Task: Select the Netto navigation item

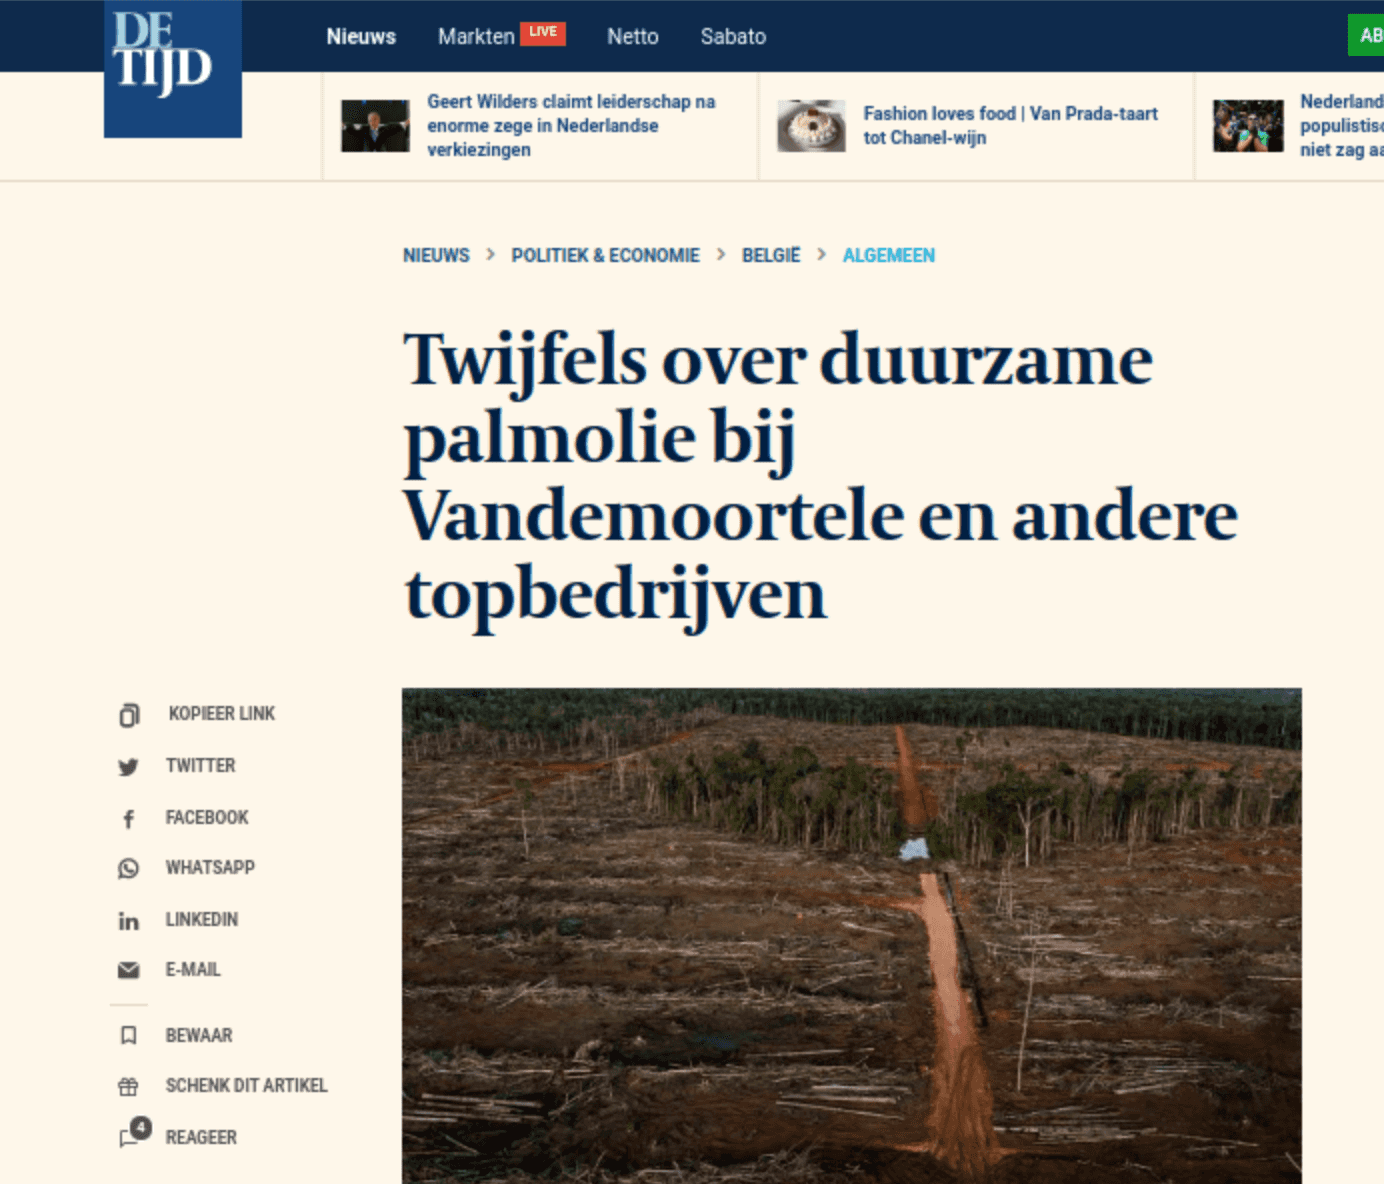Action: (x=633, y=37)
